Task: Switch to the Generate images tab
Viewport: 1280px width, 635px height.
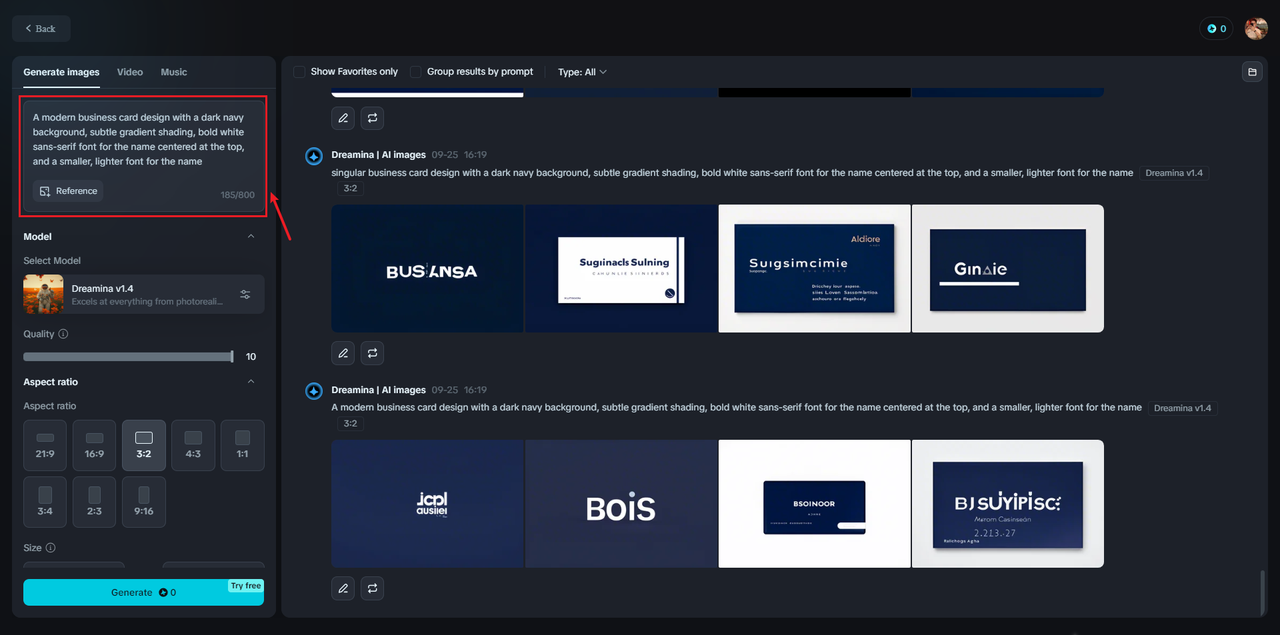Action: [x=61, y=72]
